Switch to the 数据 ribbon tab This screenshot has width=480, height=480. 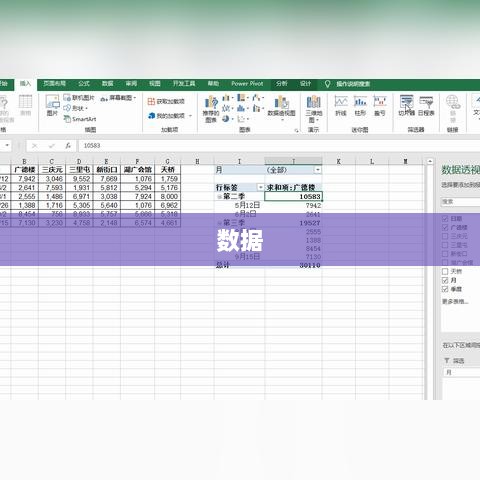point(107,84)
